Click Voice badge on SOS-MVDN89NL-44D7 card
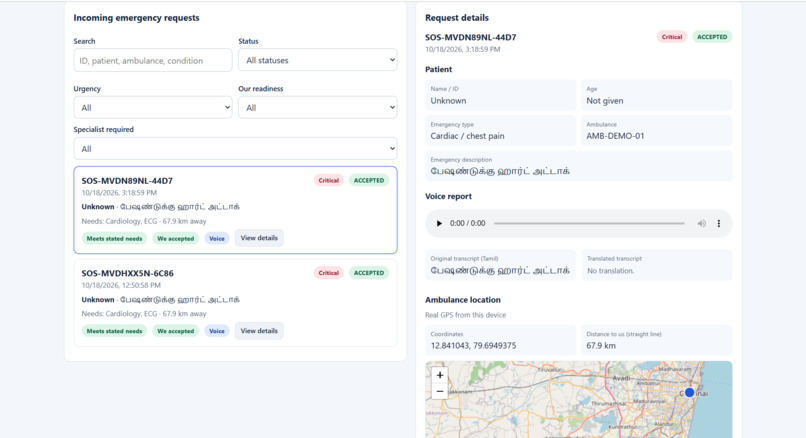806x438 pixels. pos(217,239)
